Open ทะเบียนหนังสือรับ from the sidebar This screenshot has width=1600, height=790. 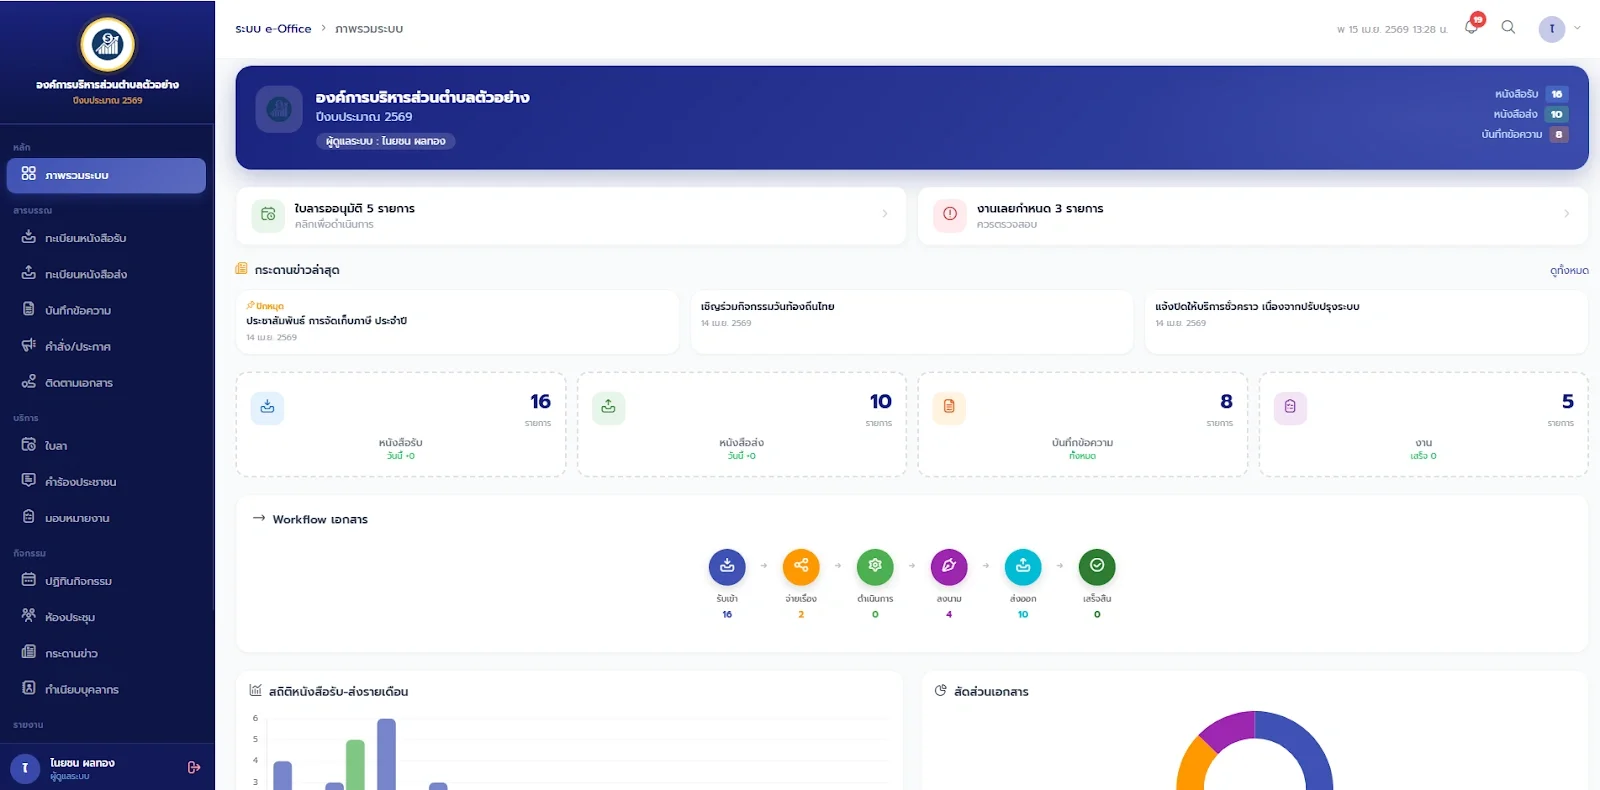click(106, 238)
